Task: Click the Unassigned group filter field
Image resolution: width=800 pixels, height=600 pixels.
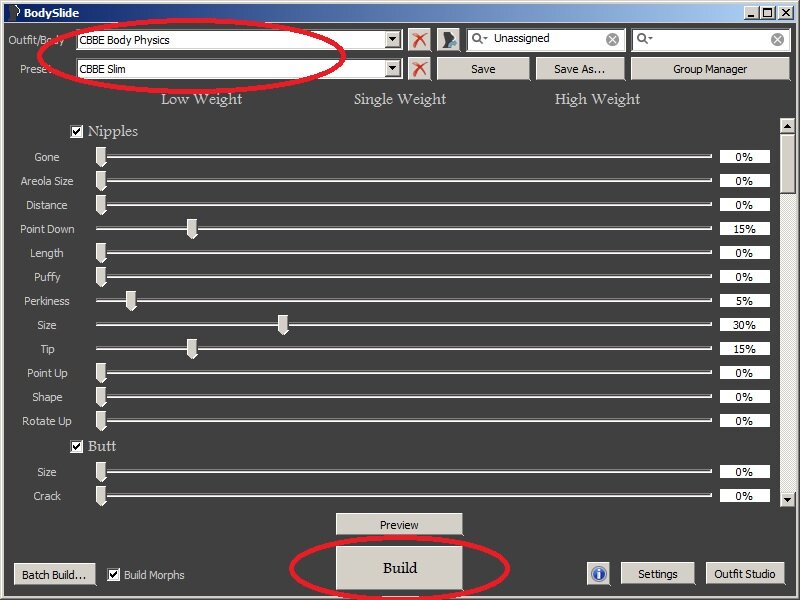Action: [x=546, y=39]
